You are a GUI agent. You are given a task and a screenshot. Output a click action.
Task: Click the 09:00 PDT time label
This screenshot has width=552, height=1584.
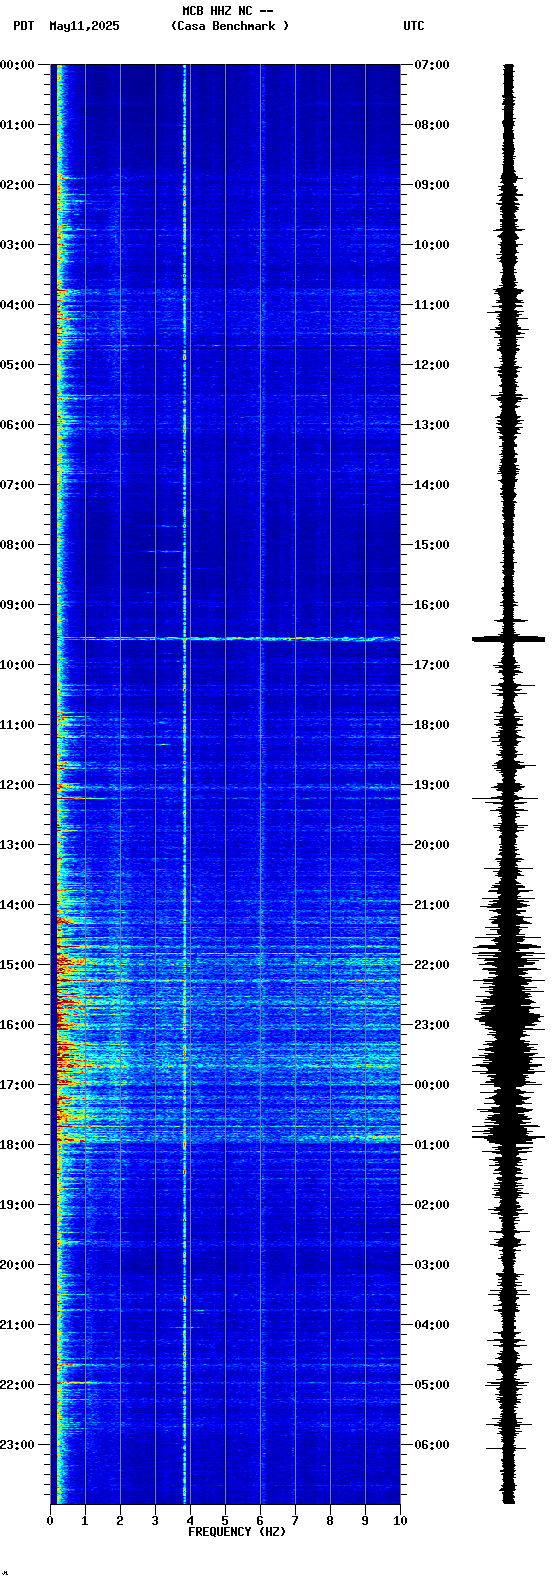(x=17, y=605)
